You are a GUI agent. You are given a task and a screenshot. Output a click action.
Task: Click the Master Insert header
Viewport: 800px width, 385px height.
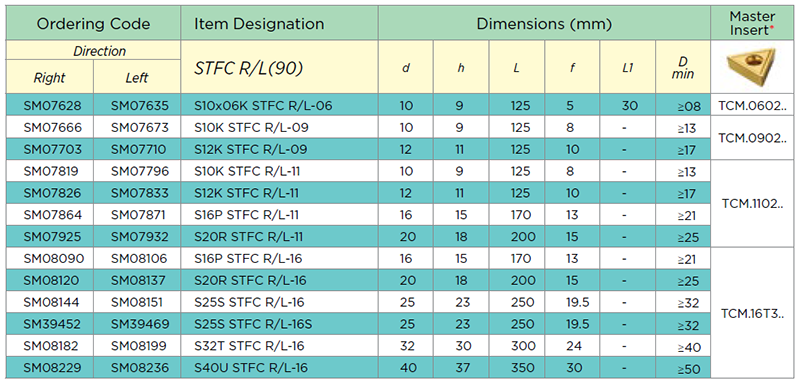click(752, 23)
